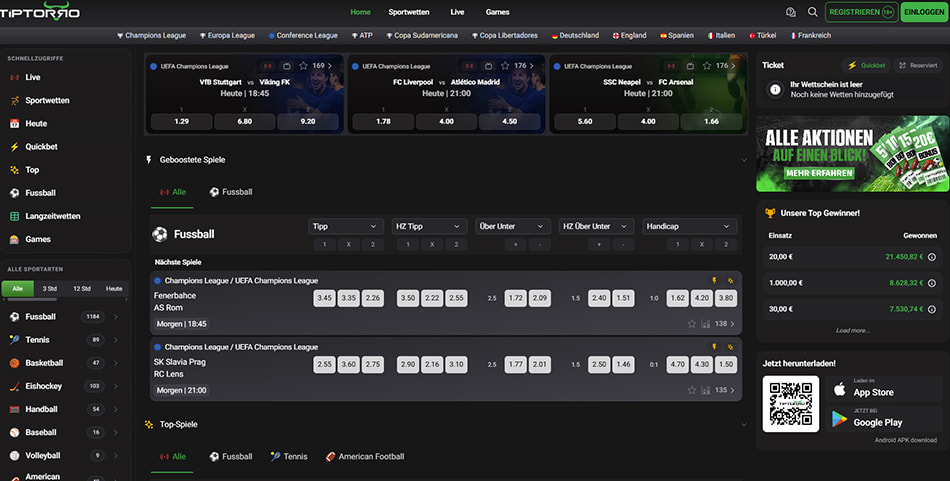Open statistics icon for Fenerbahce match
The image size is (950, 481).
pyautogui.click(x=705, y=323)
